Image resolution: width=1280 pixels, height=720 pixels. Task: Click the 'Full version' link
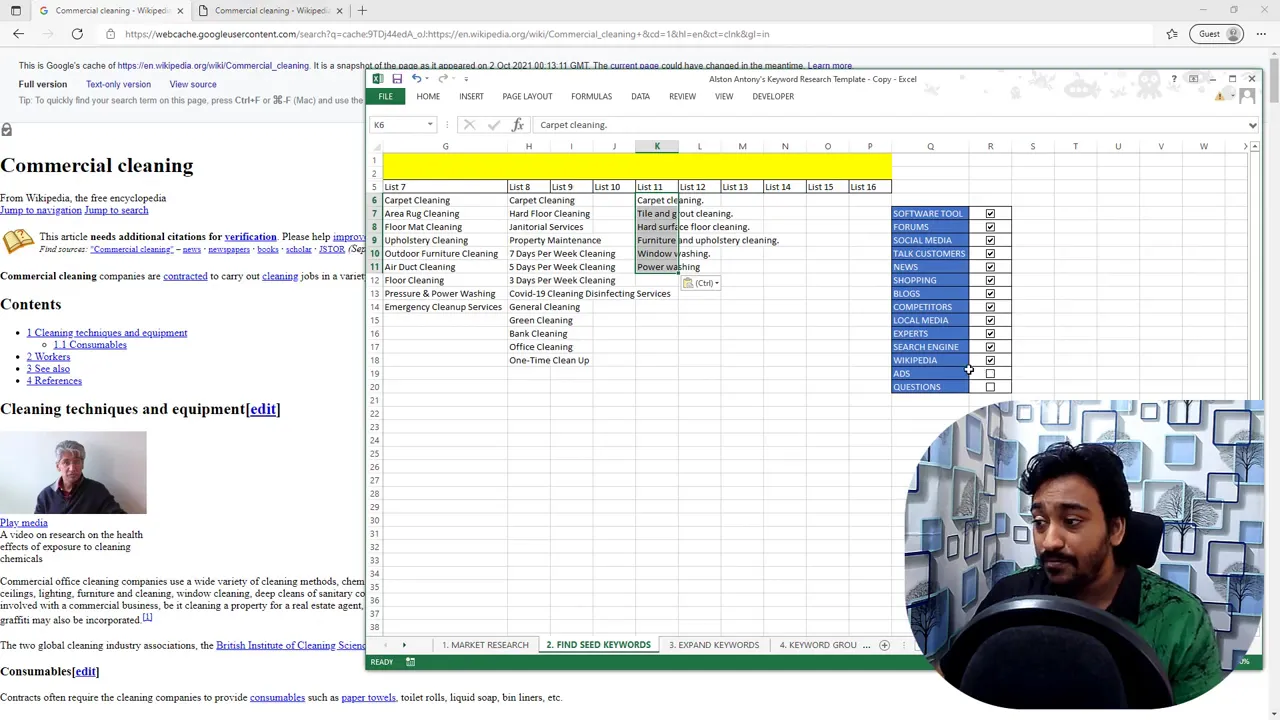[42, 84]
